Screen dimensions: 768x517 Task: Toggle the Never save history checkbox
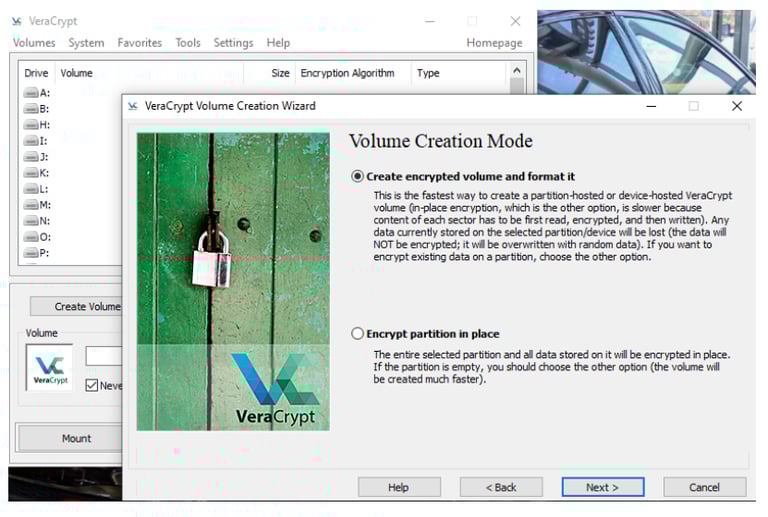[x=92, y=385]
